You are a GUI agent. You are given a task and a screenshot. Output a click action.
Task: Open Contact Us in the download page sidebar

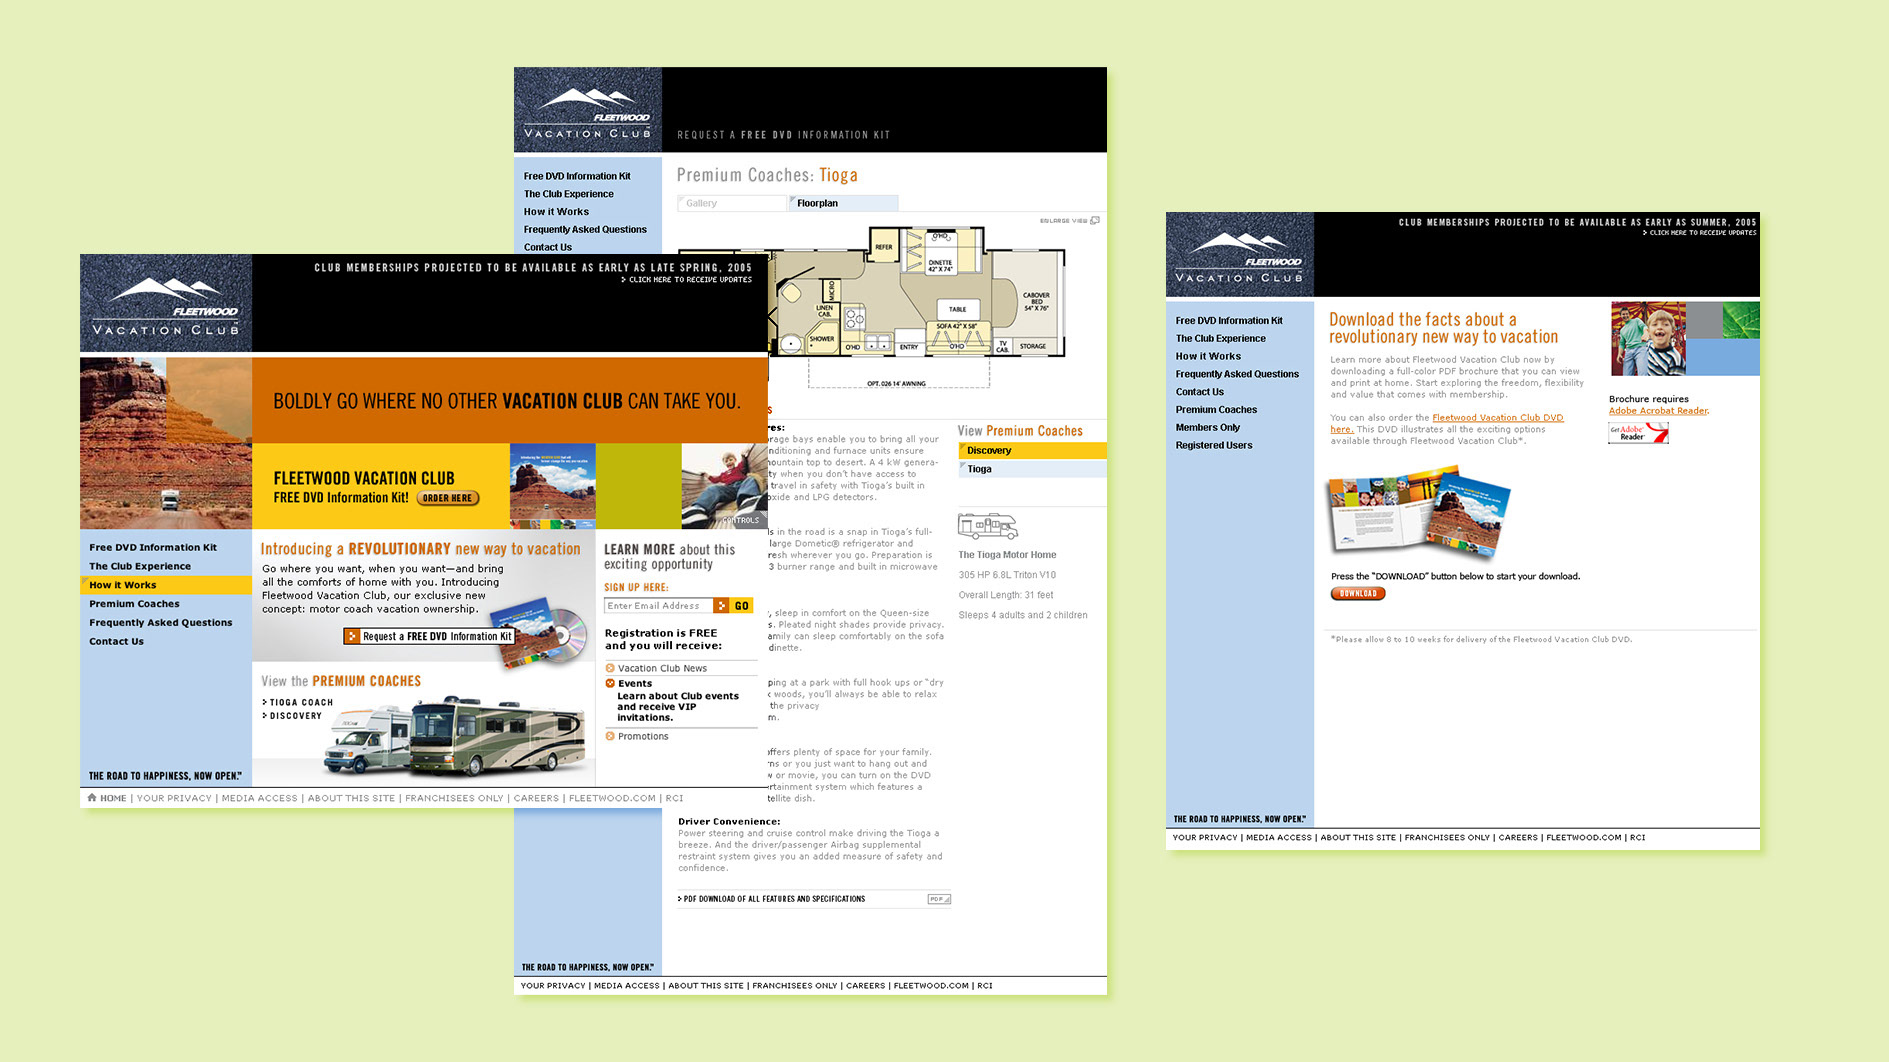click(1200, 392)
